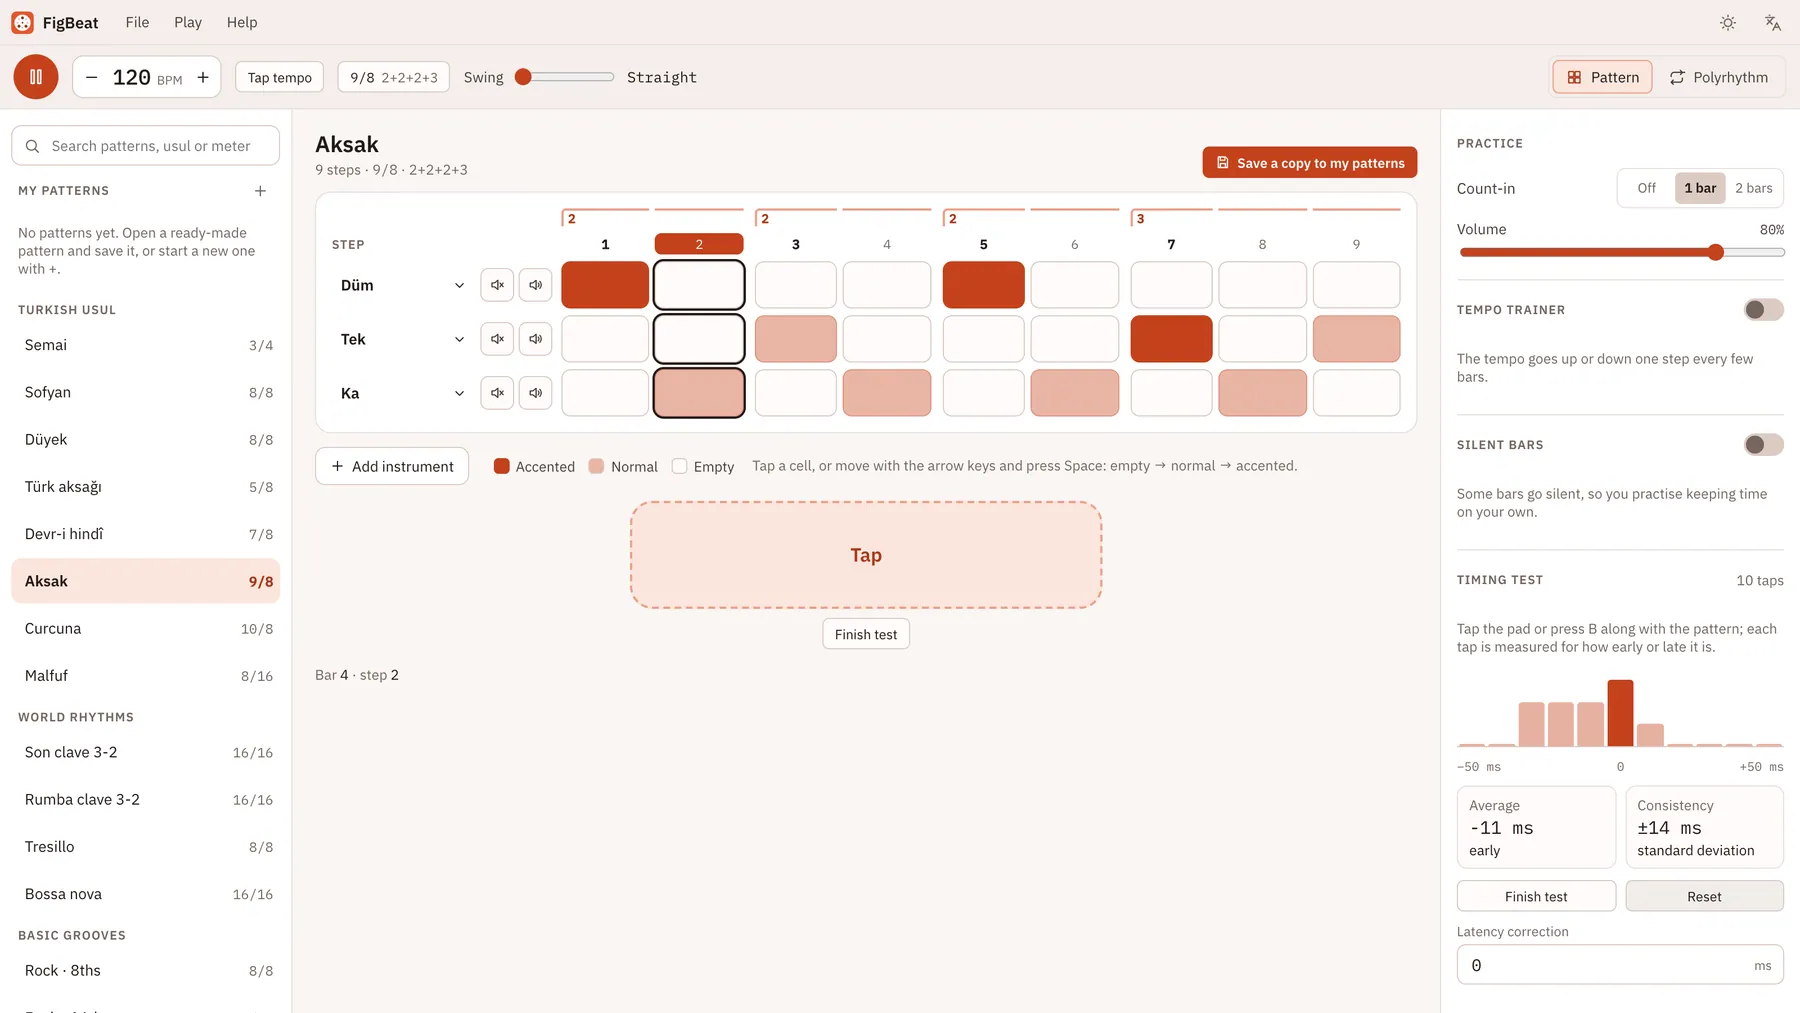1800x1013 pixels.
Task: Toggle Düm cell at step 1
Action: 605,285
